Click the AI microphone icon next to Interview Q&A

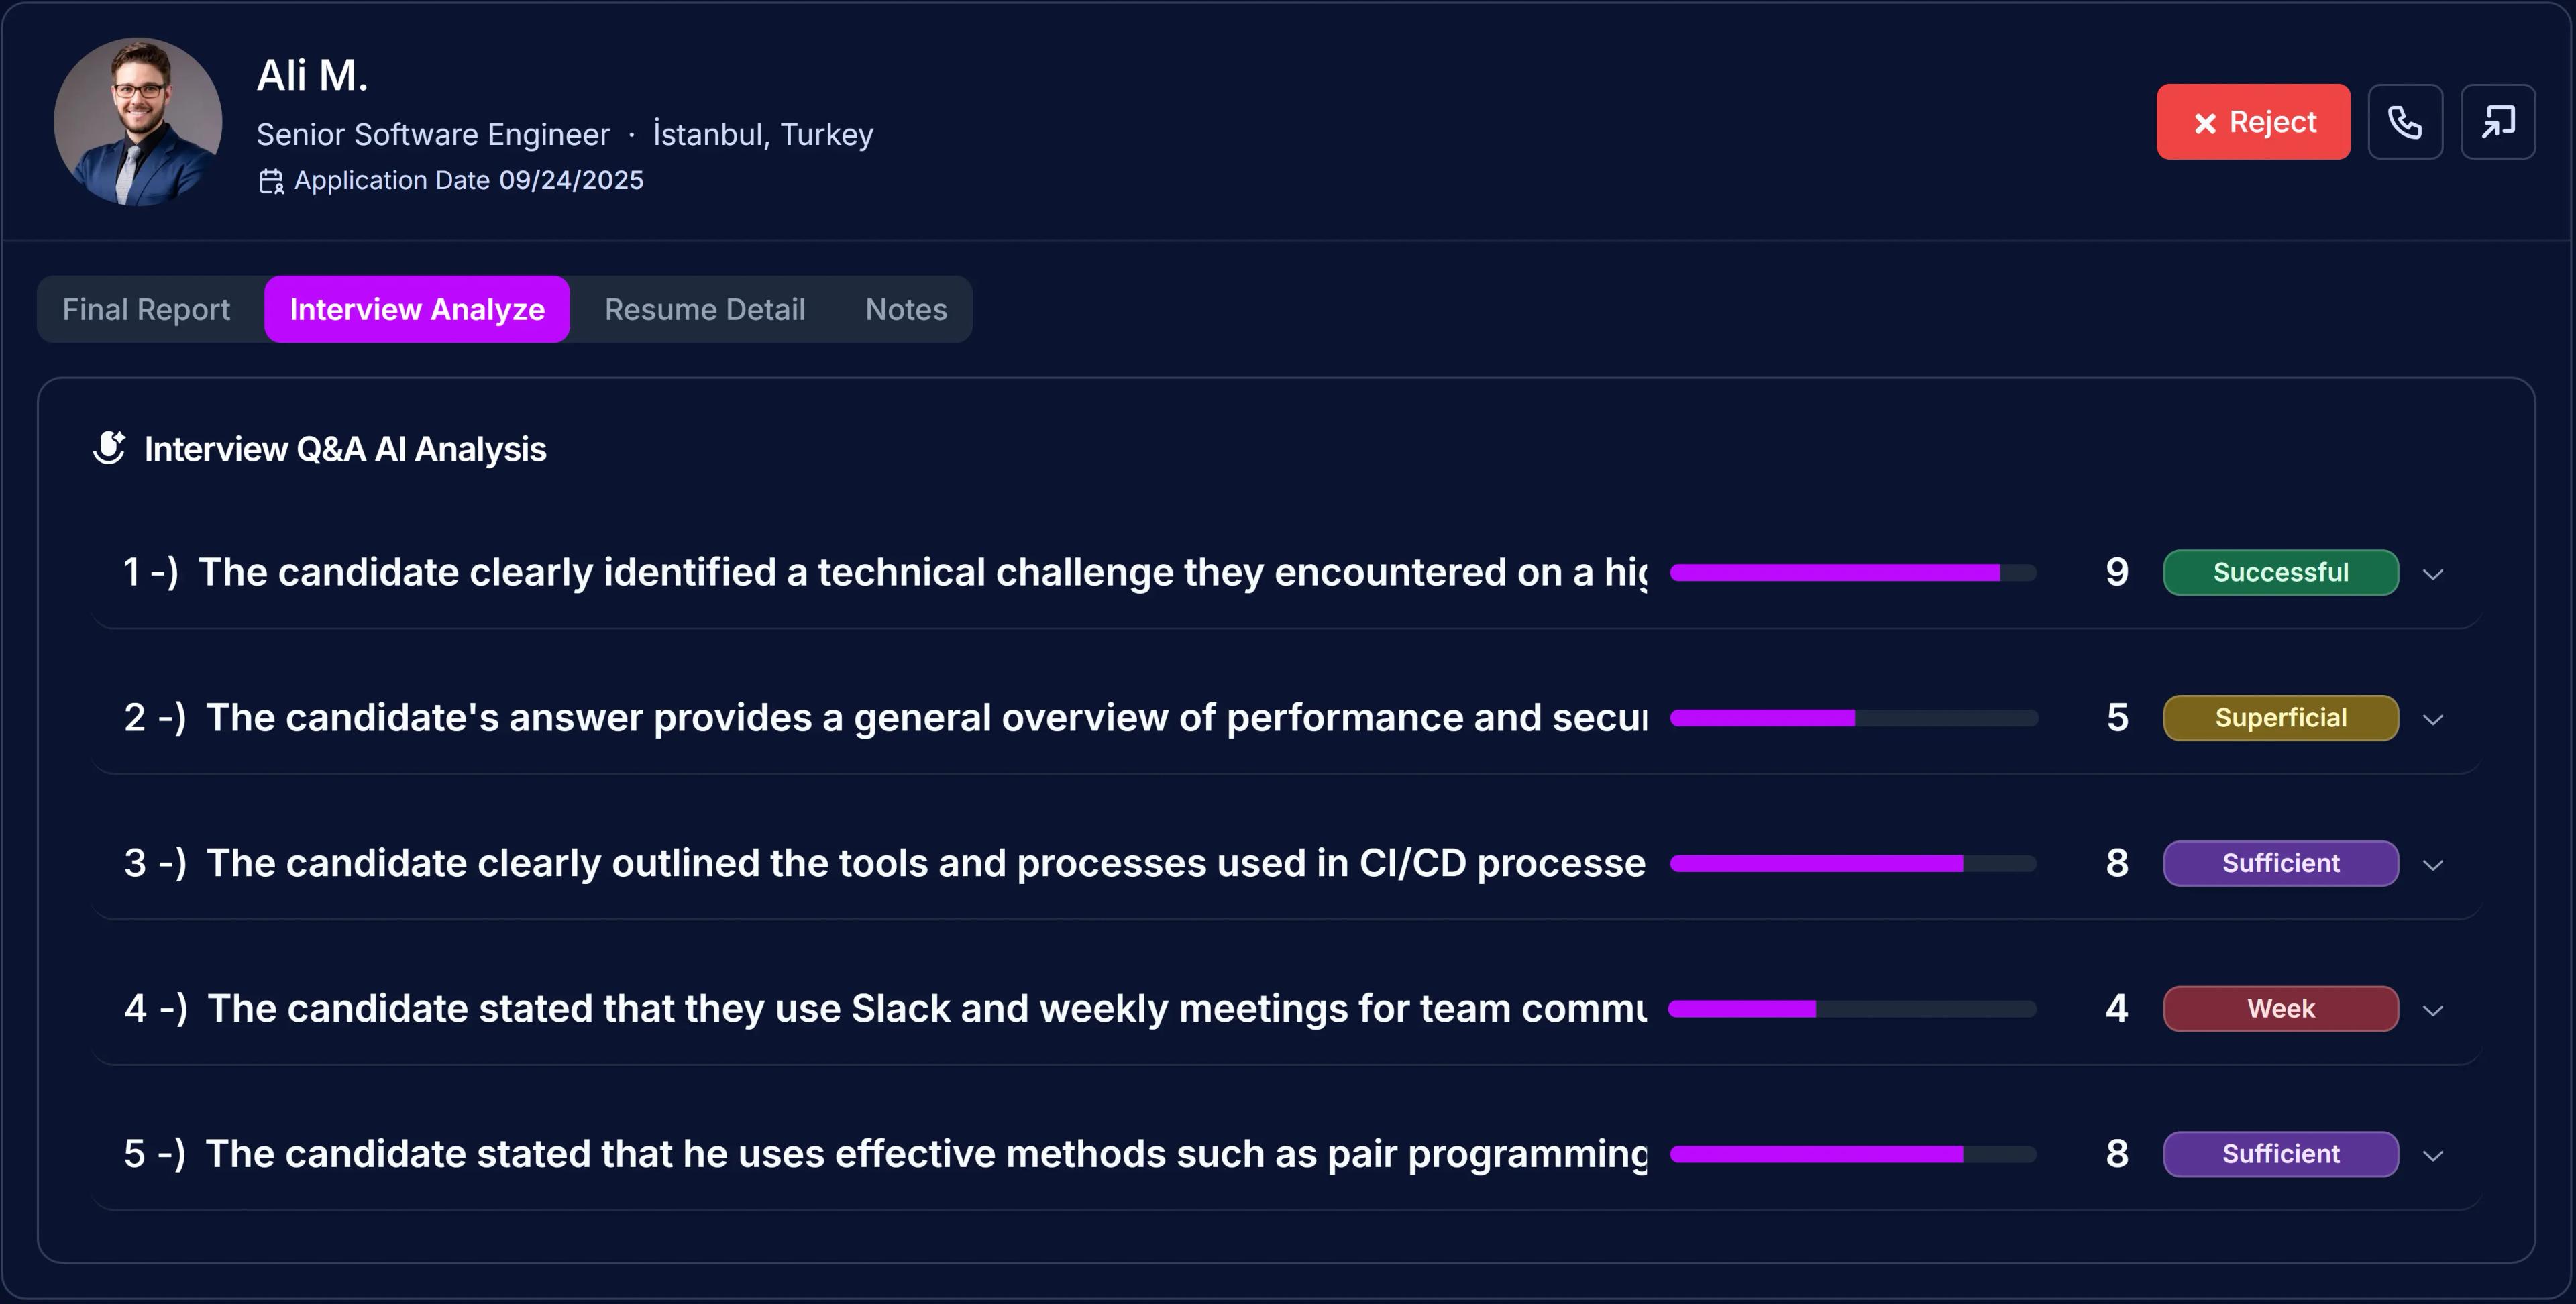point(110,448)
